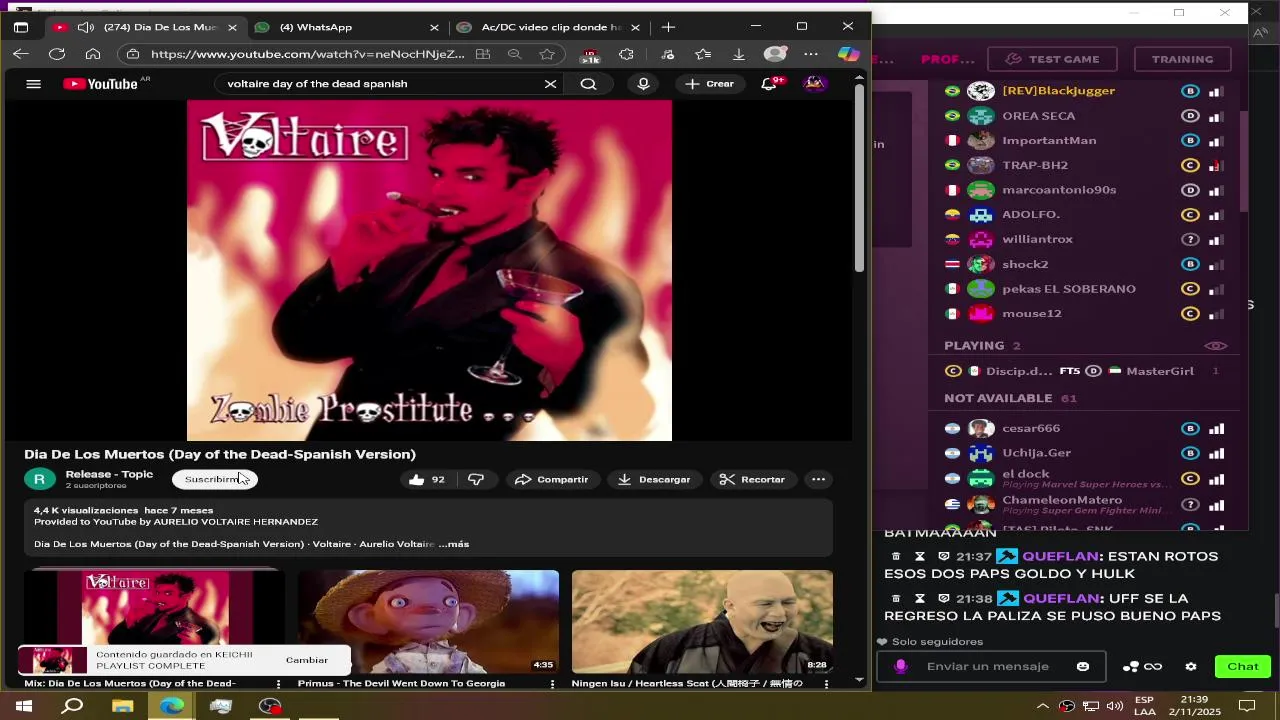Clear the YouTube search box text

[x=550, y=84]
